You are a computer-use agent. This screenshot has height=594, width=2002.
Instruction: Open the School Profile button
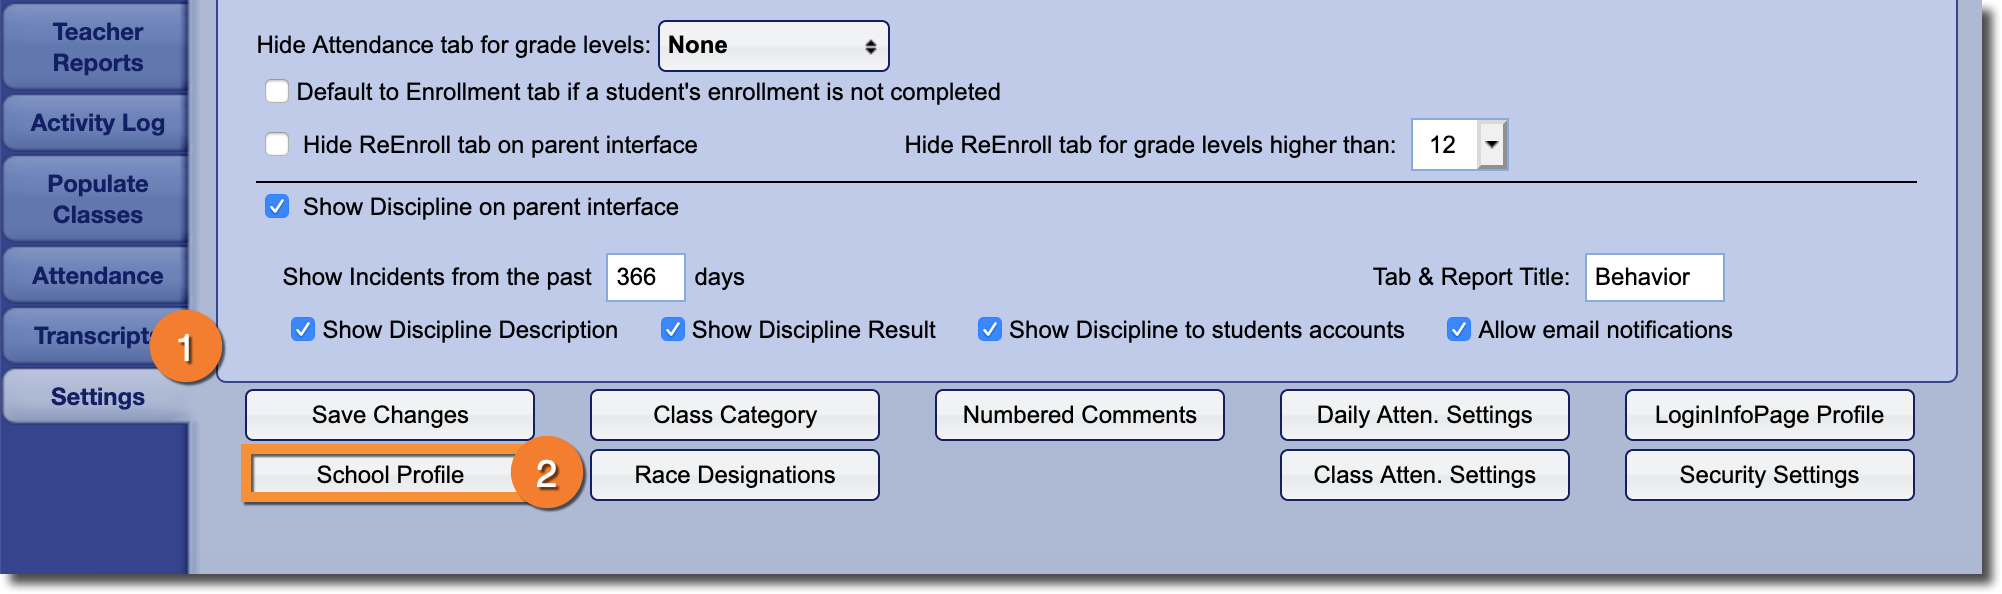click(x=390, y=475)
